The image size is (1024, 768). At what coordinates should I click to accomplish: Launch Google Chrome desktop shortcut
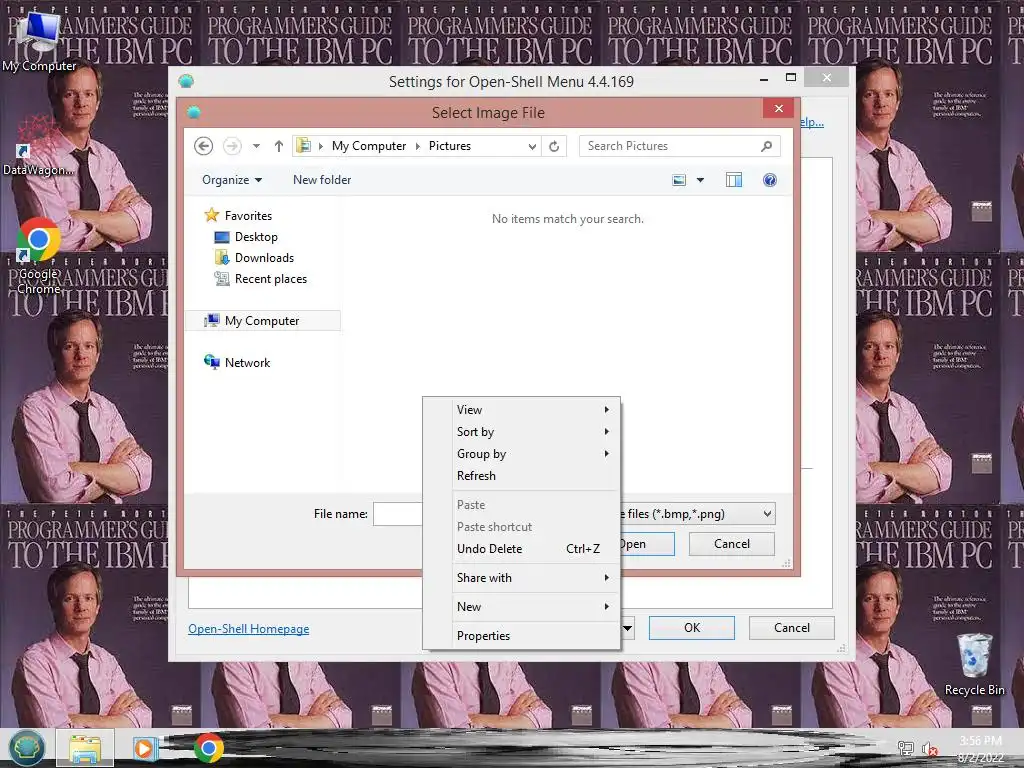tap(39, 257)
